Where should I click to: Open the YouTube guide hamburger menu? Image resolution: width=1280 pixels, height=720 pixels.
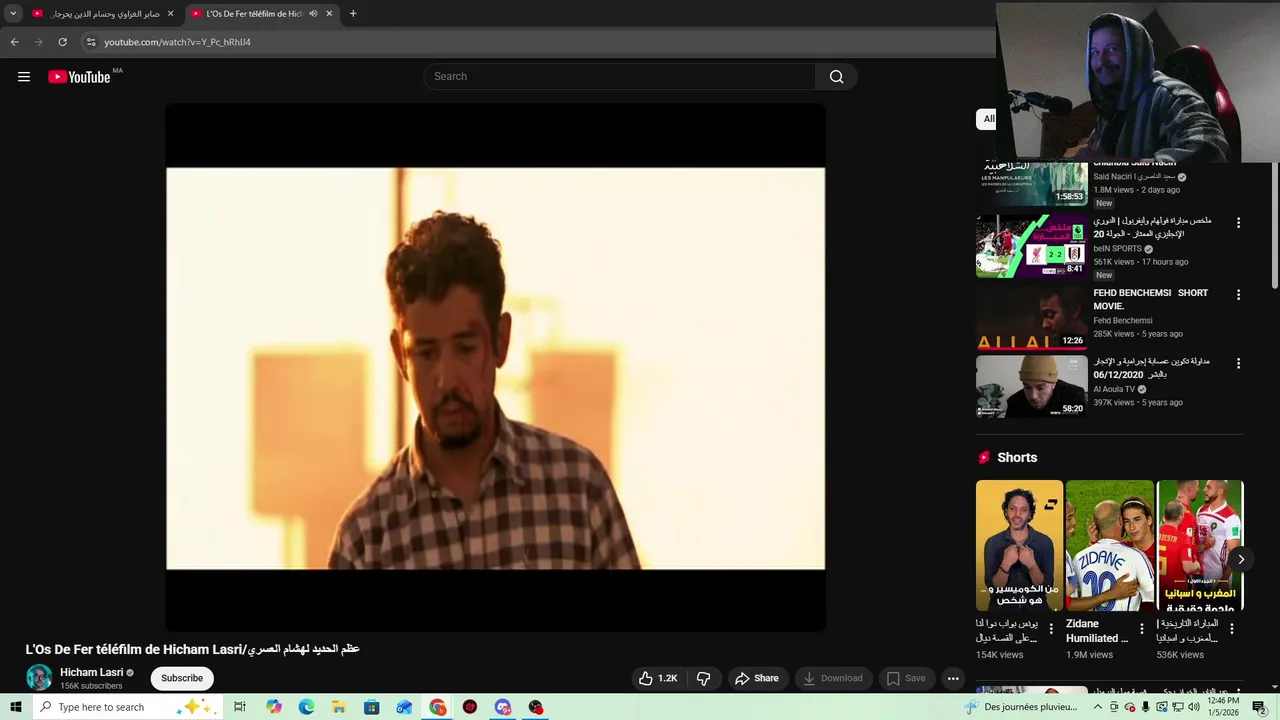[x=24, y=77]
